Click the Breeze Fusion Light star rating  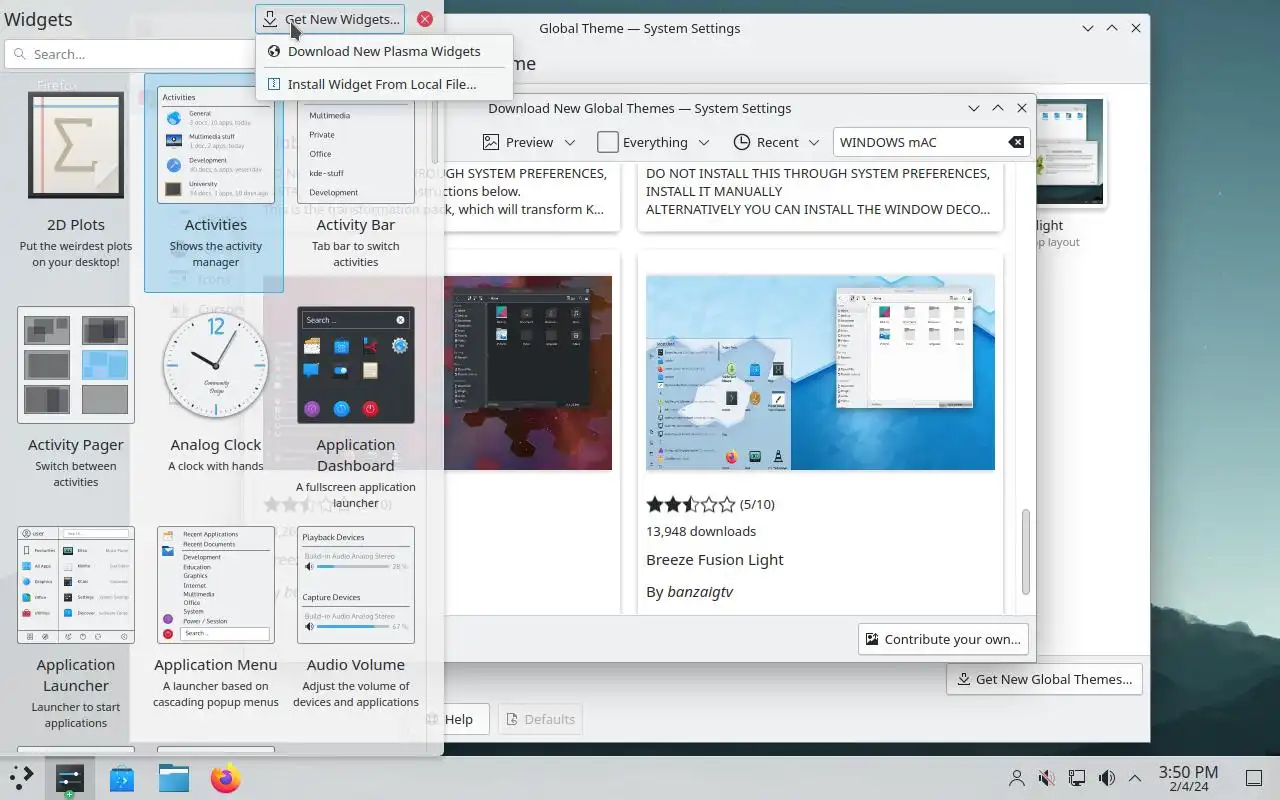tap(691, 504)
